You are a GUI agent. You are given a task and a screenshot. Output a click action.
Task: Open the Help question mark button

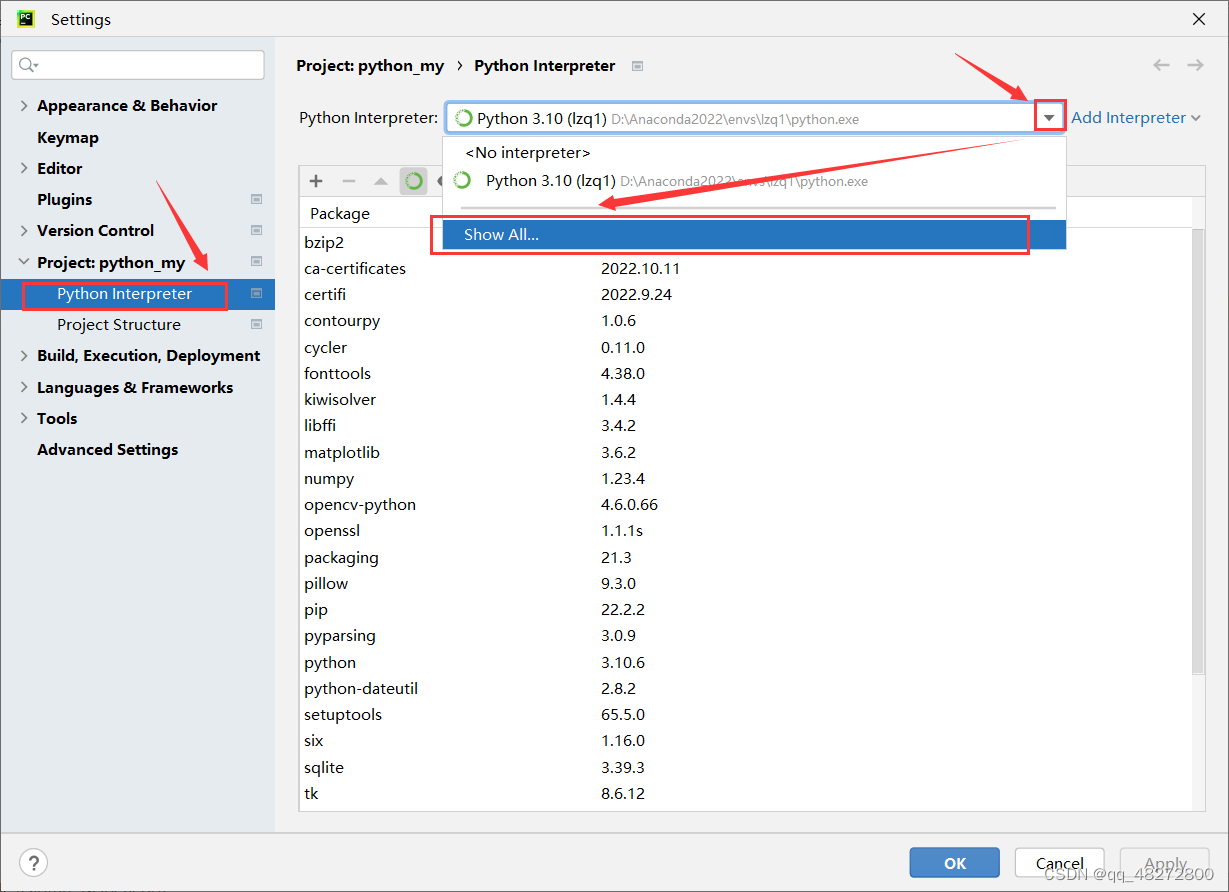(33, 862)
